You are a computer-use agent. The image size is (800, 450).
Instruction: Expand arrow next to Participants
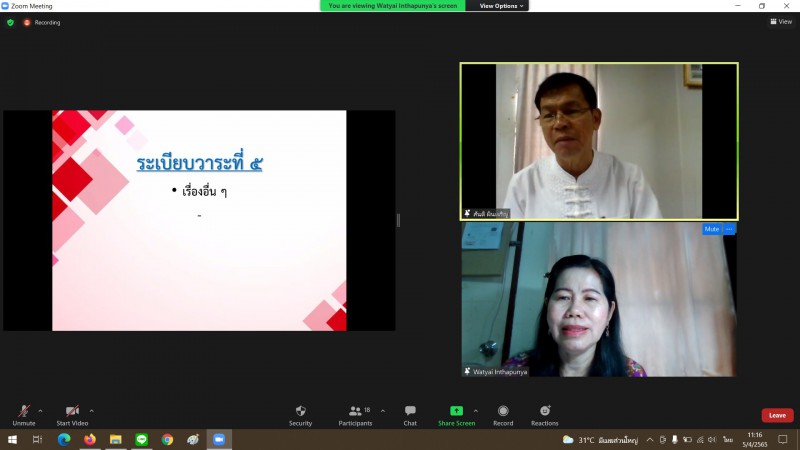tap(383, 411)
